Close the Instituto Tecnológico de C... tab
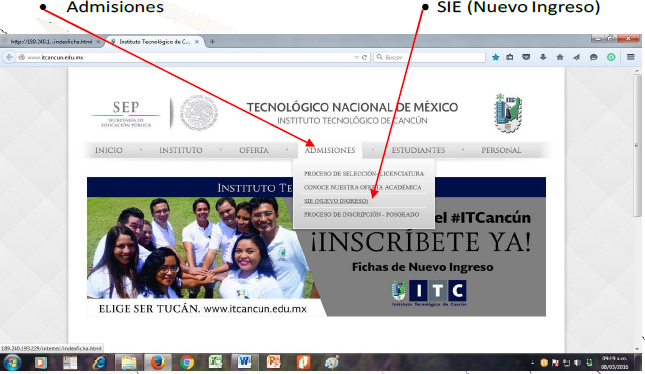Image resolution: width=645 pixels, height=374 pixels. tap(197, 42)
